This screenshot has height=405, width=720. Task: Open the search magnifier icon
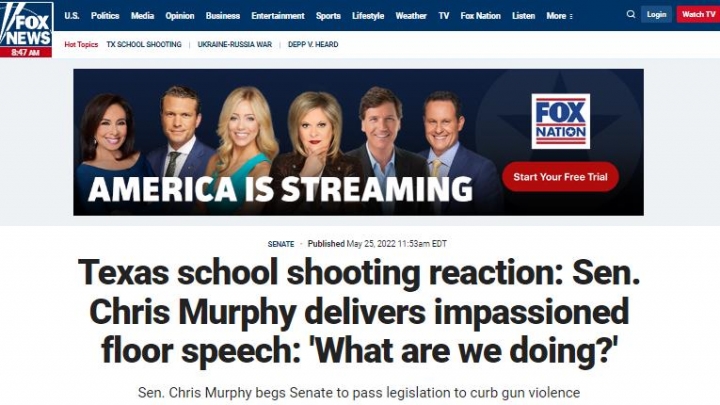click(631, 15)
